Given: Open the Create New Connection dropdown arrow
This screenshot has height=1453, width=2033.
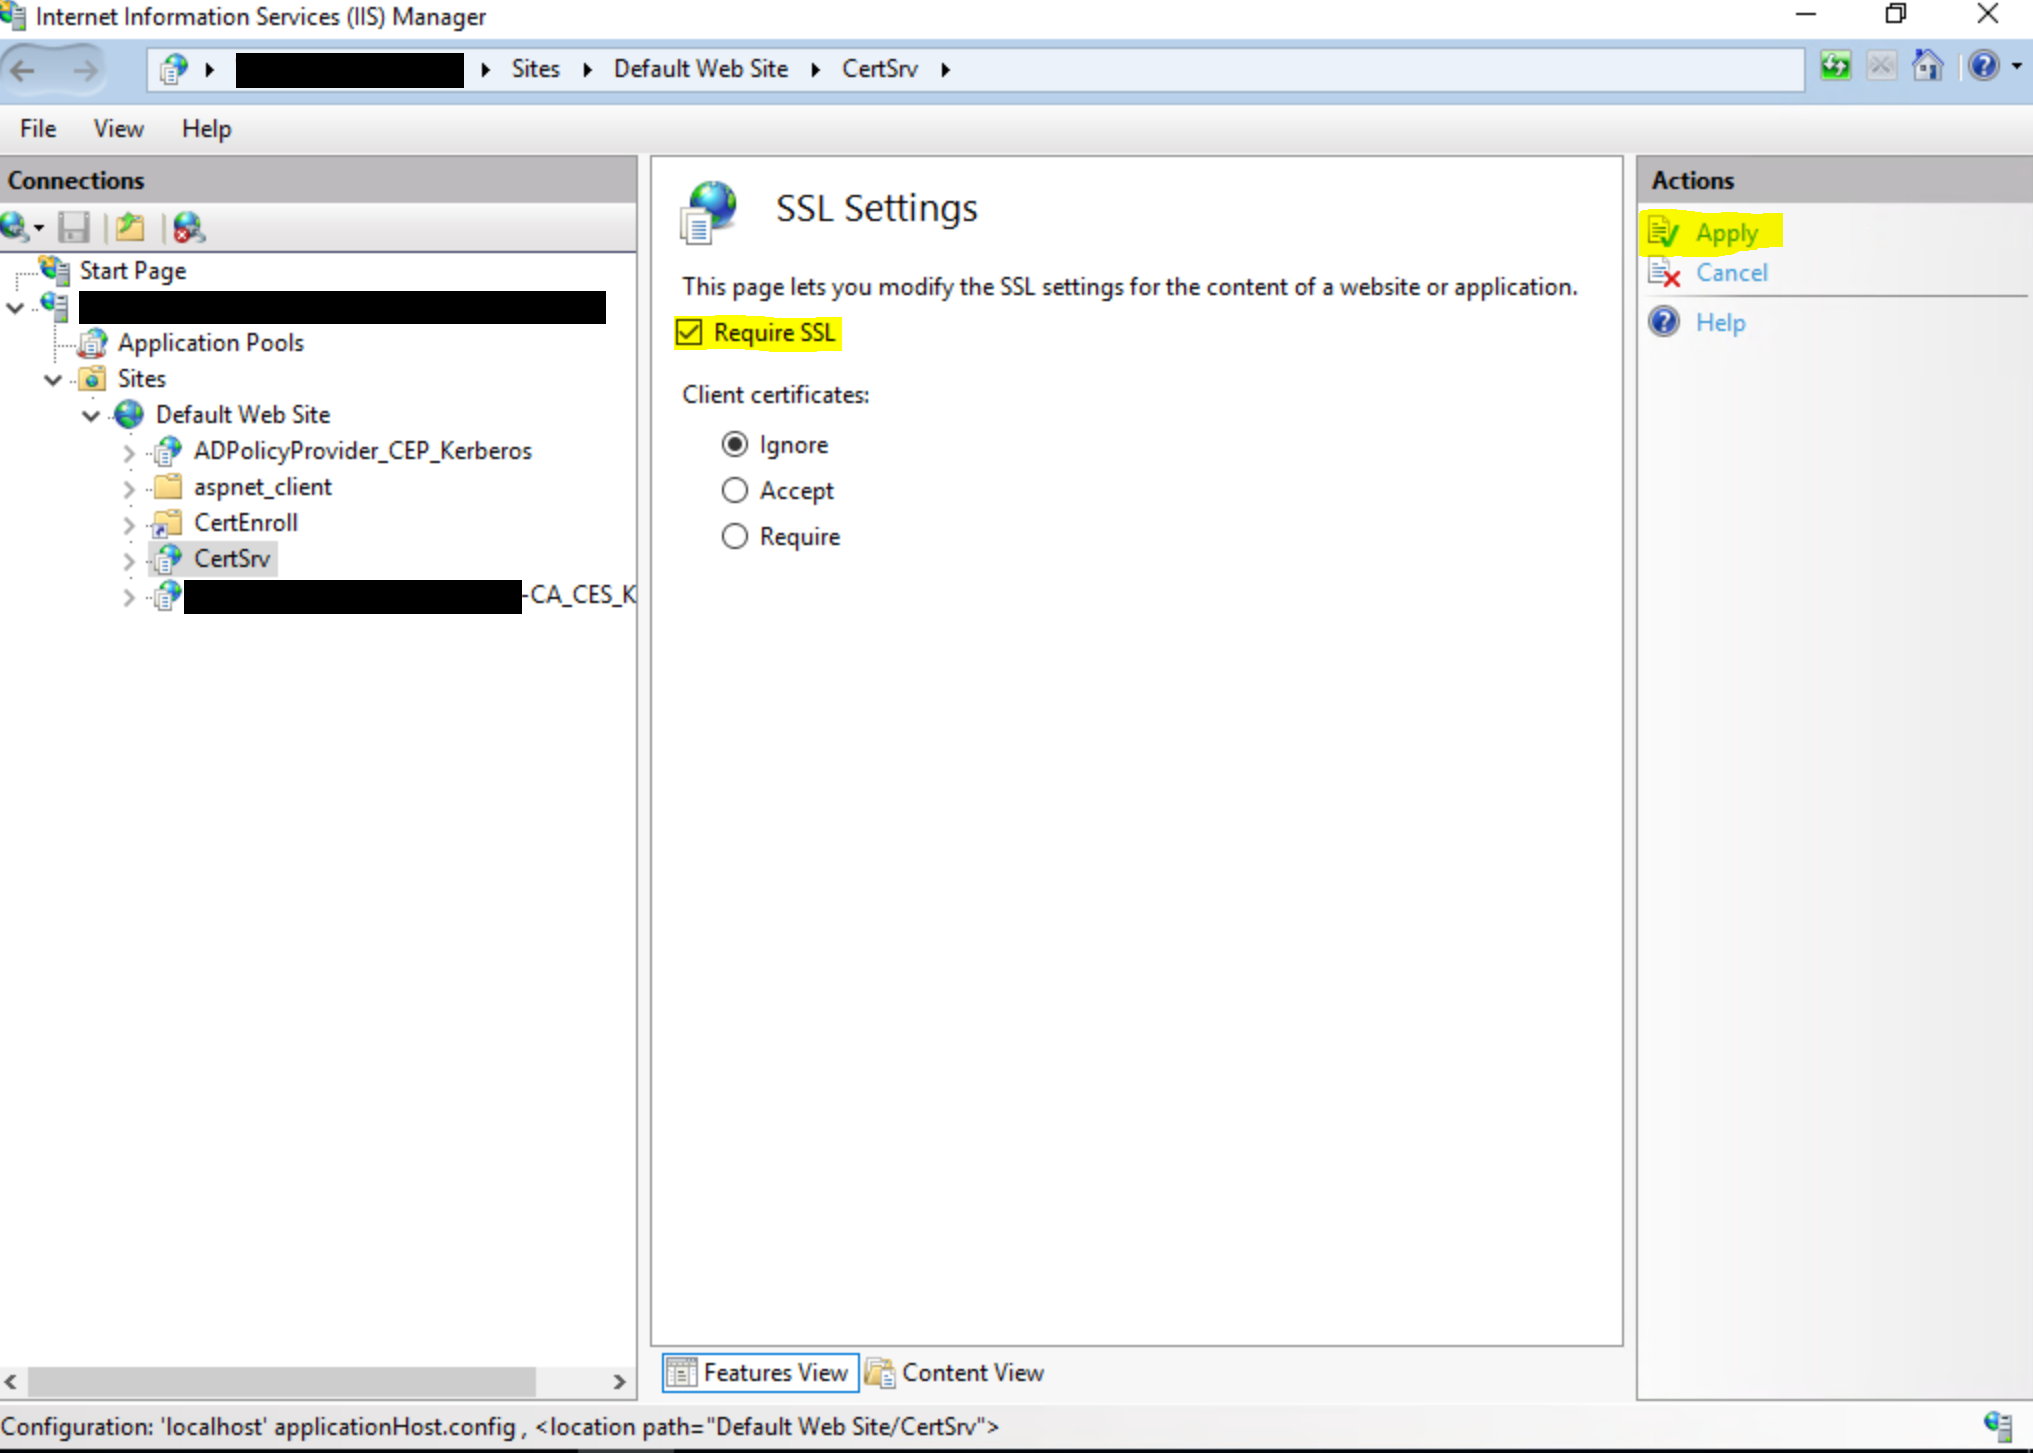Looking at the screenshot, I should point(39,228).
